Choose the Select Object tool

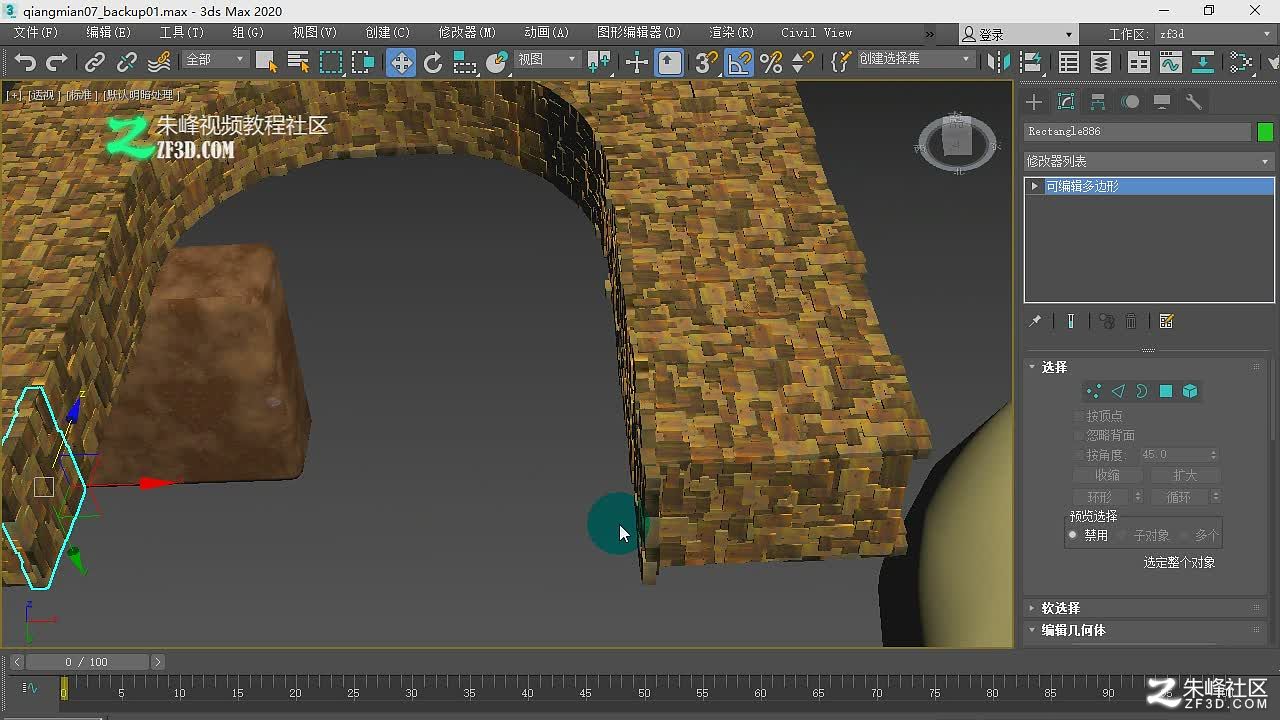point(266,62)
